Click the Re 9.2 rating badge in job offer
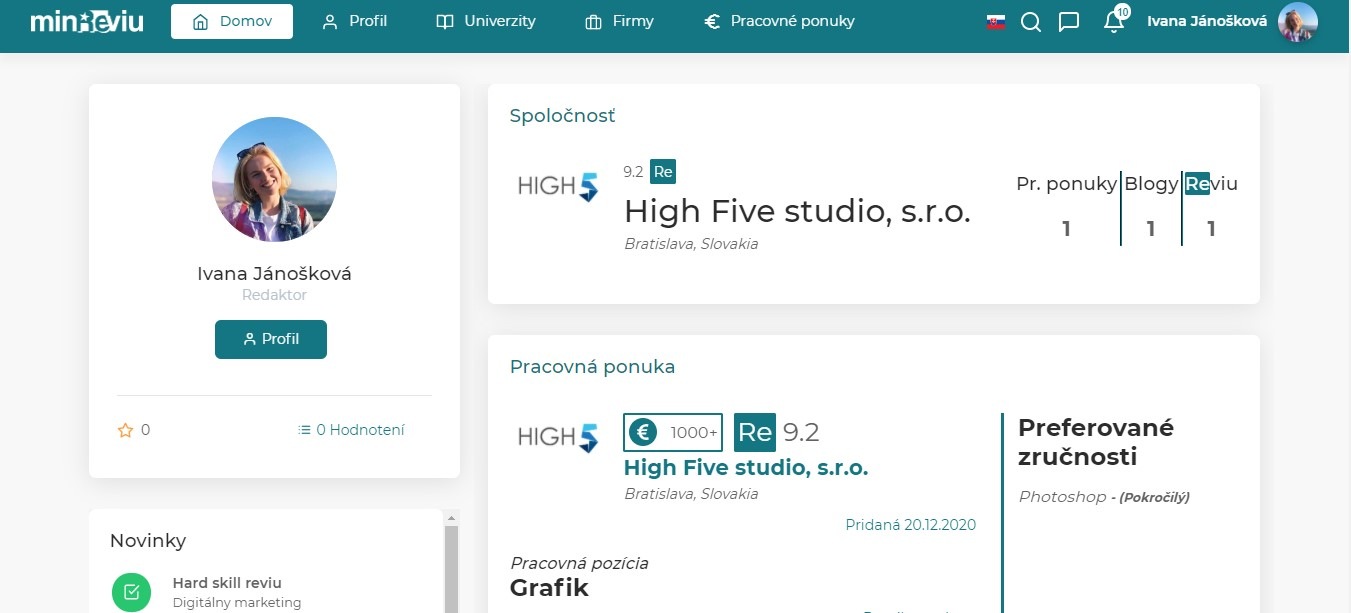Viewport: 1351px width, 613px height. point(776,432)
